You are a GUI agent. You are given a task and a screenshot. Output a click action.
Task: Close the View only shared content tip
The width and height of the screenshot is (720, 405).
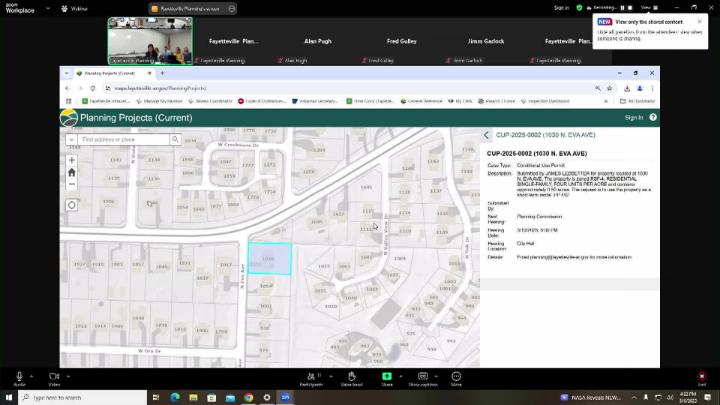[699, 22]
